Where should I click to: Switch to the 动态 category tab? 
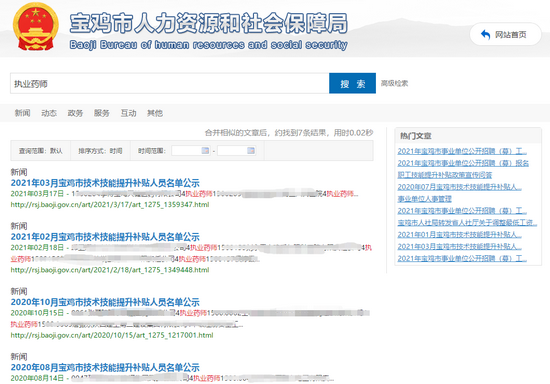point(49,113)
